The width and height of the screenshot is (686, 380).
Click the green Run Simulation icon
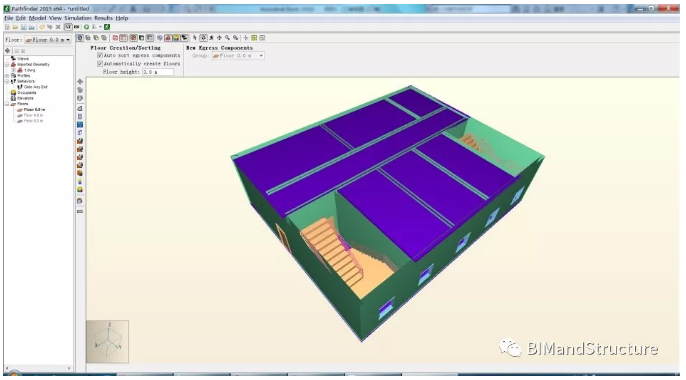86,27
